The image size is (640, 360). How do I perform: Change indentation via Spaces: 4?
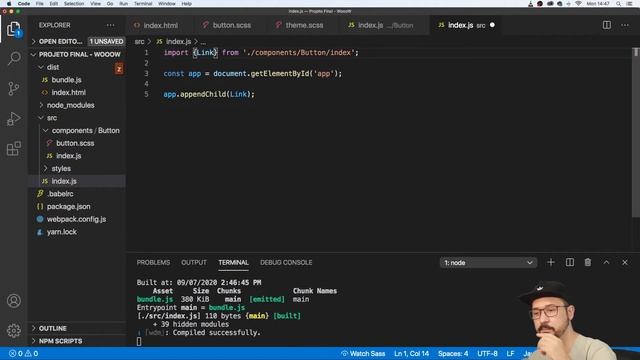click(453, 353)
